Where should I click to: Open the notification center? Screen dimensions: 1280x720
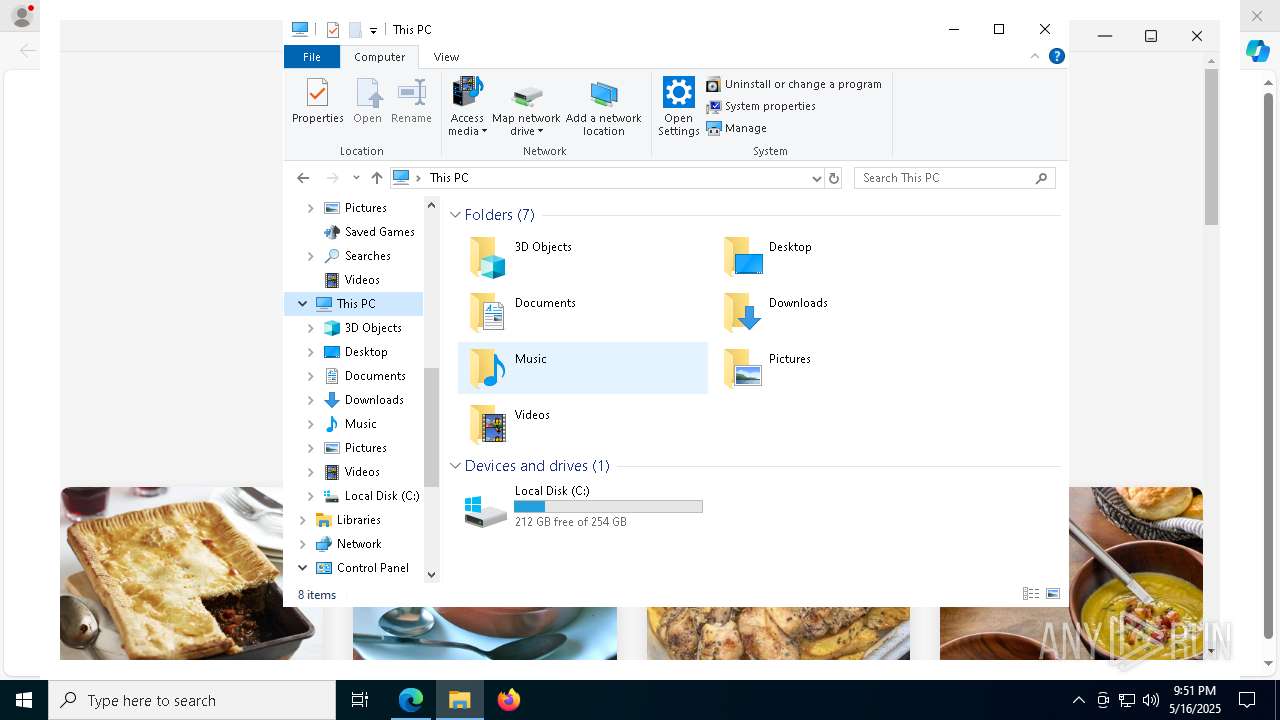click(1247, 700)
